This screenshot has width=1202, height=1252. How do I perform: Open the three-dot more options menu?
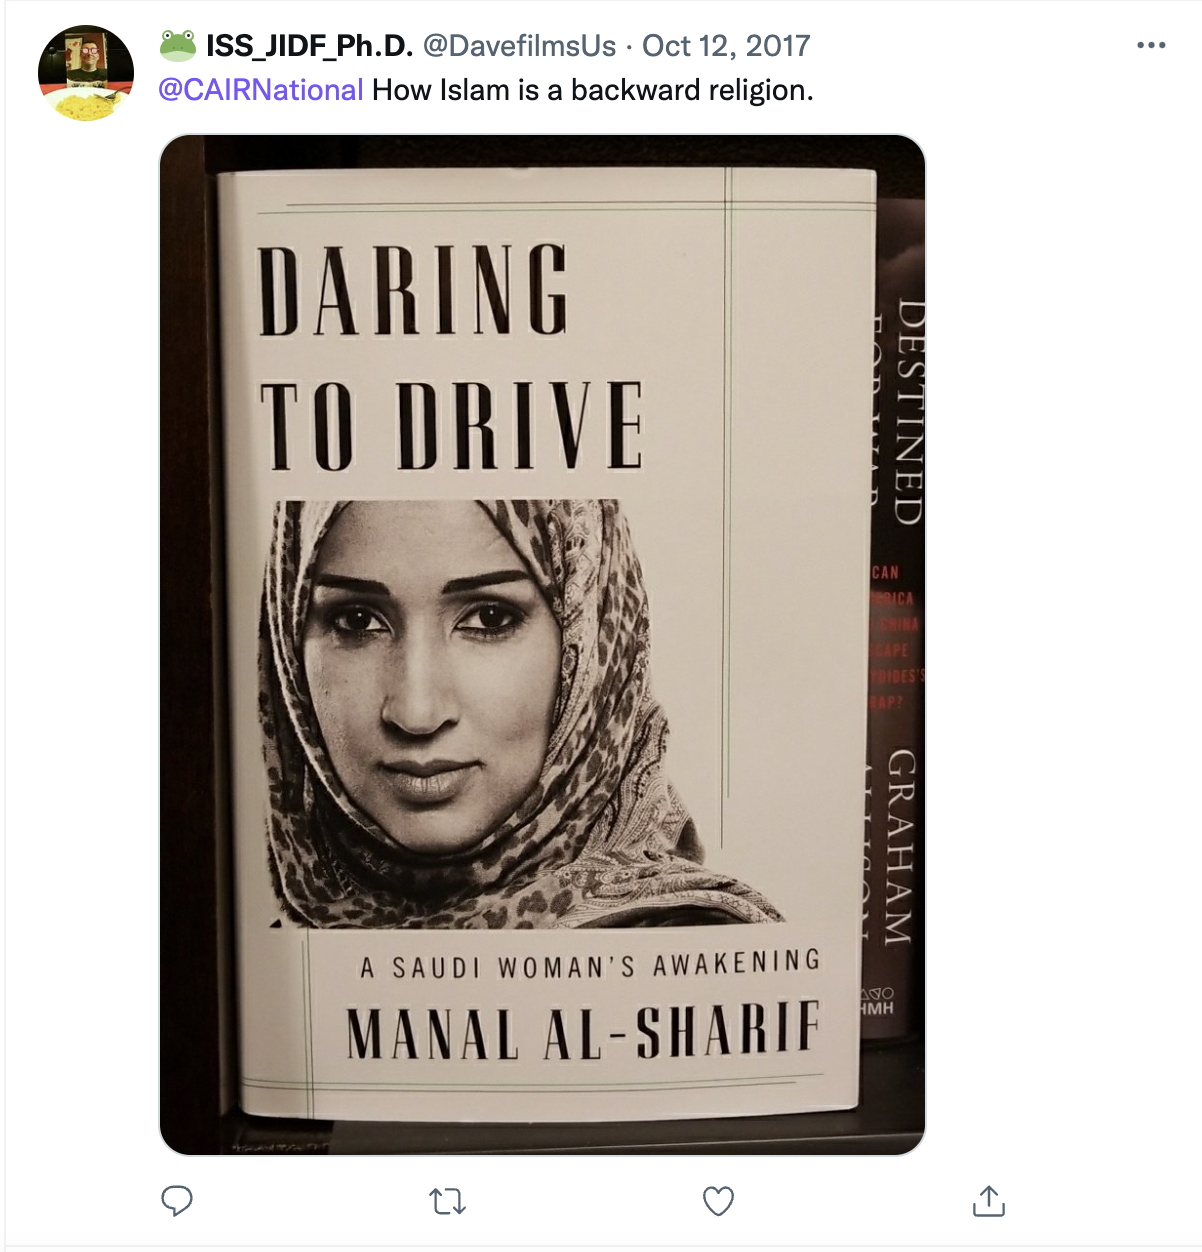[1151, 46]
